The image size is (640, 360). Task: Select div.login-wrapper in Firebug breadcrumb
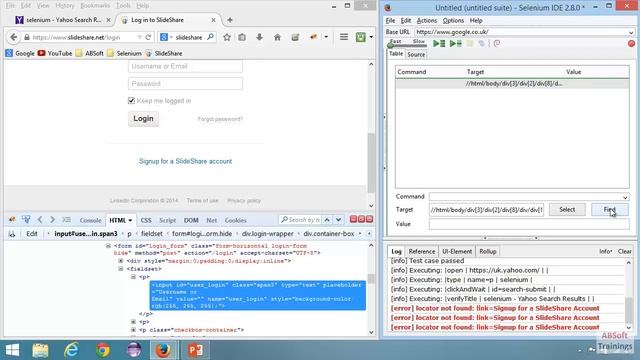(267, 234)
